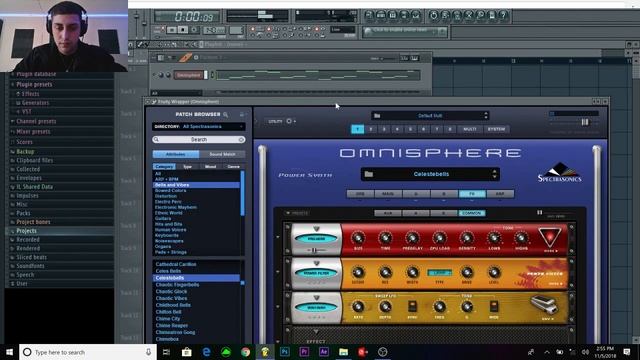640x360 pixels.
Task: Select the Sound Match tab
Action: pos(222,154)
